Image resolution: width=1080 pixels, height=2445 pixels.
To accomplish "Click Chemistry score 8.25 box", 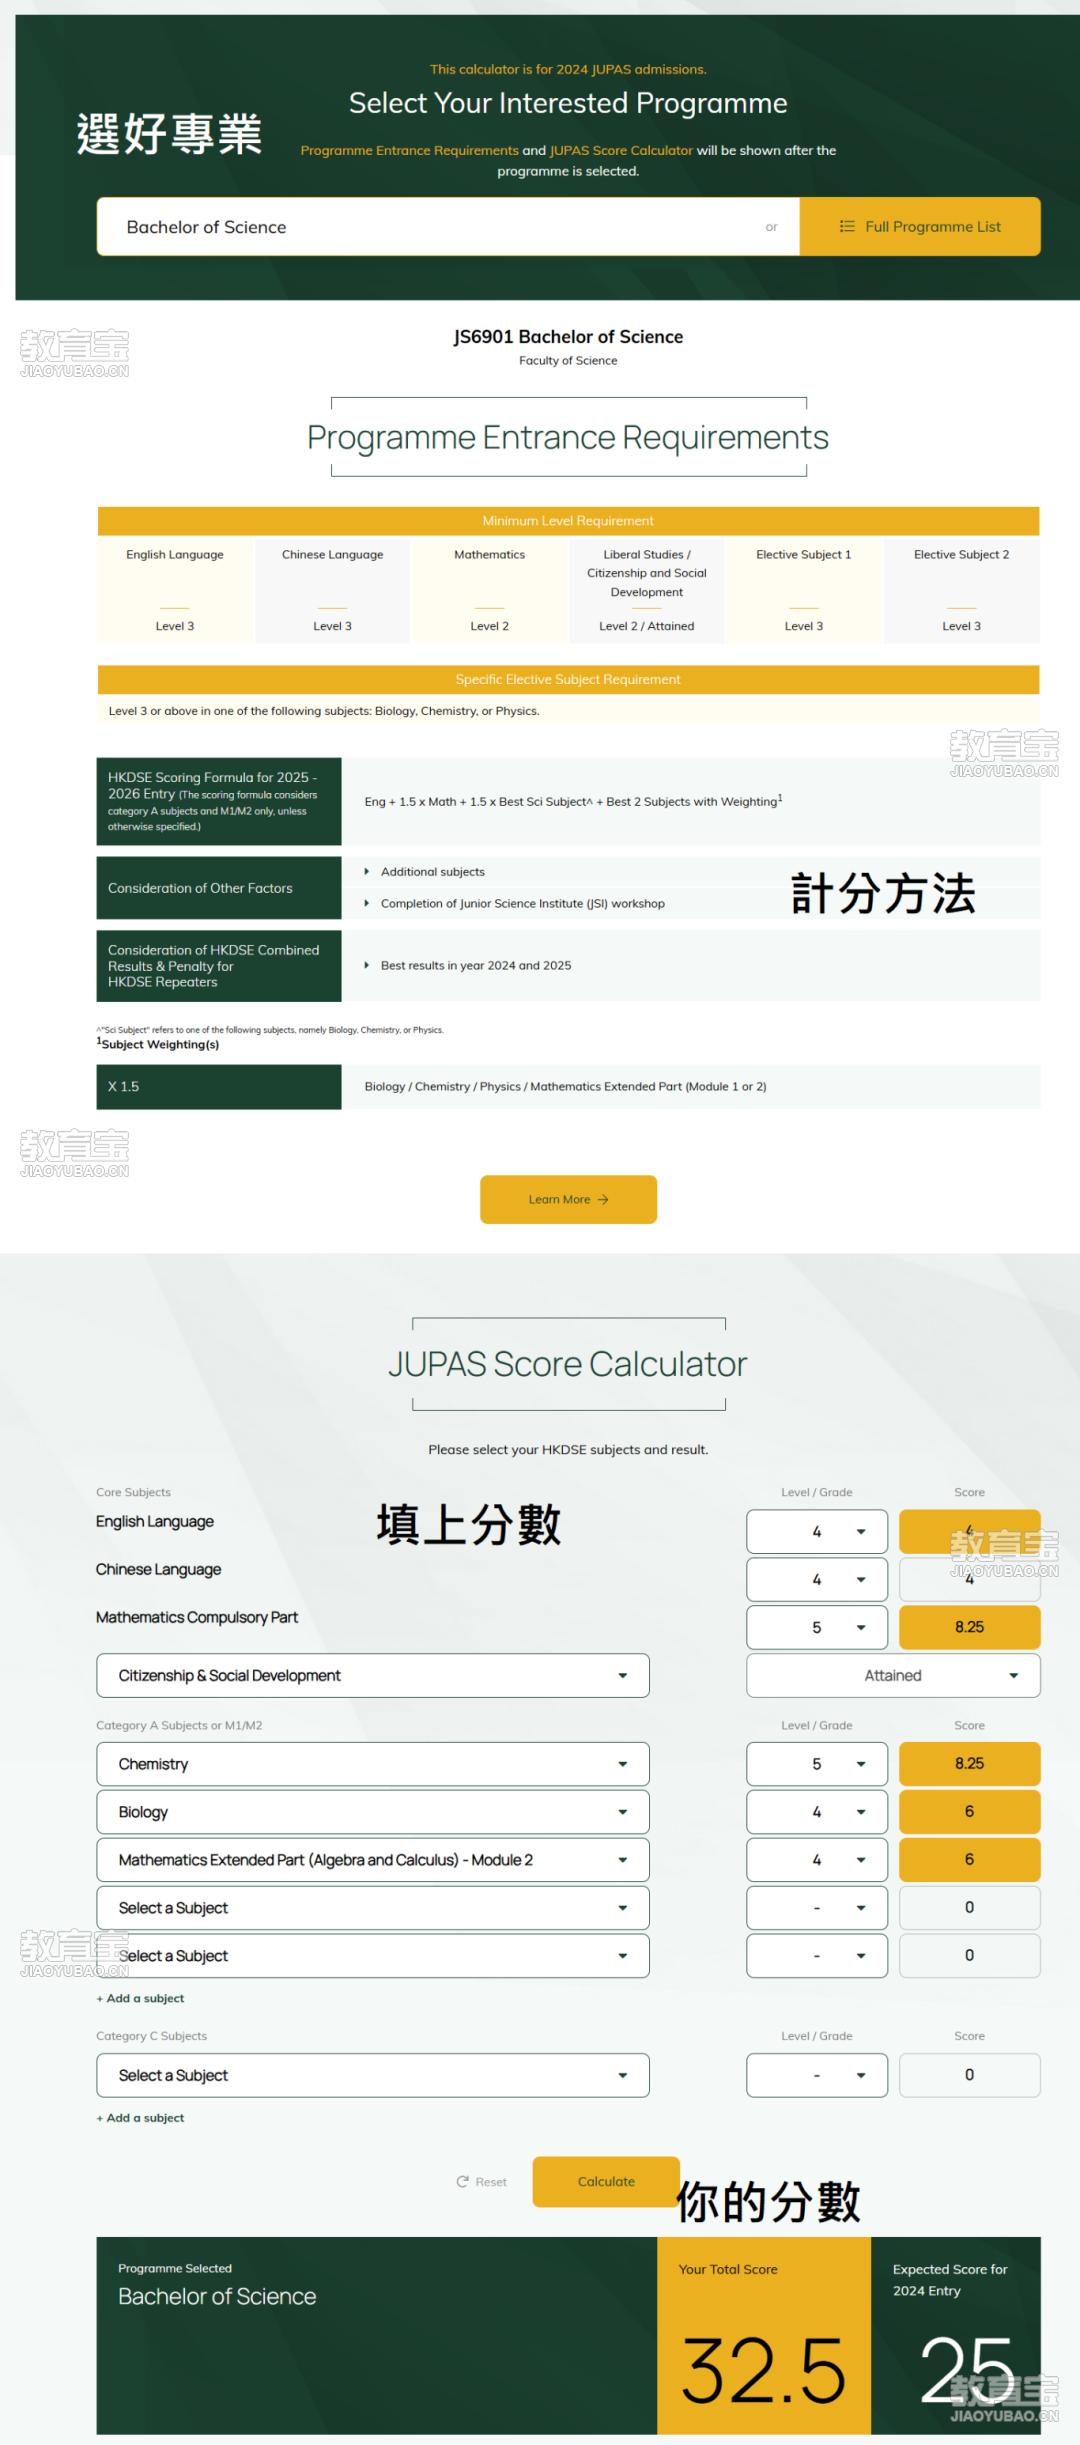I will pyautogui.click(x=970, y=1764).
